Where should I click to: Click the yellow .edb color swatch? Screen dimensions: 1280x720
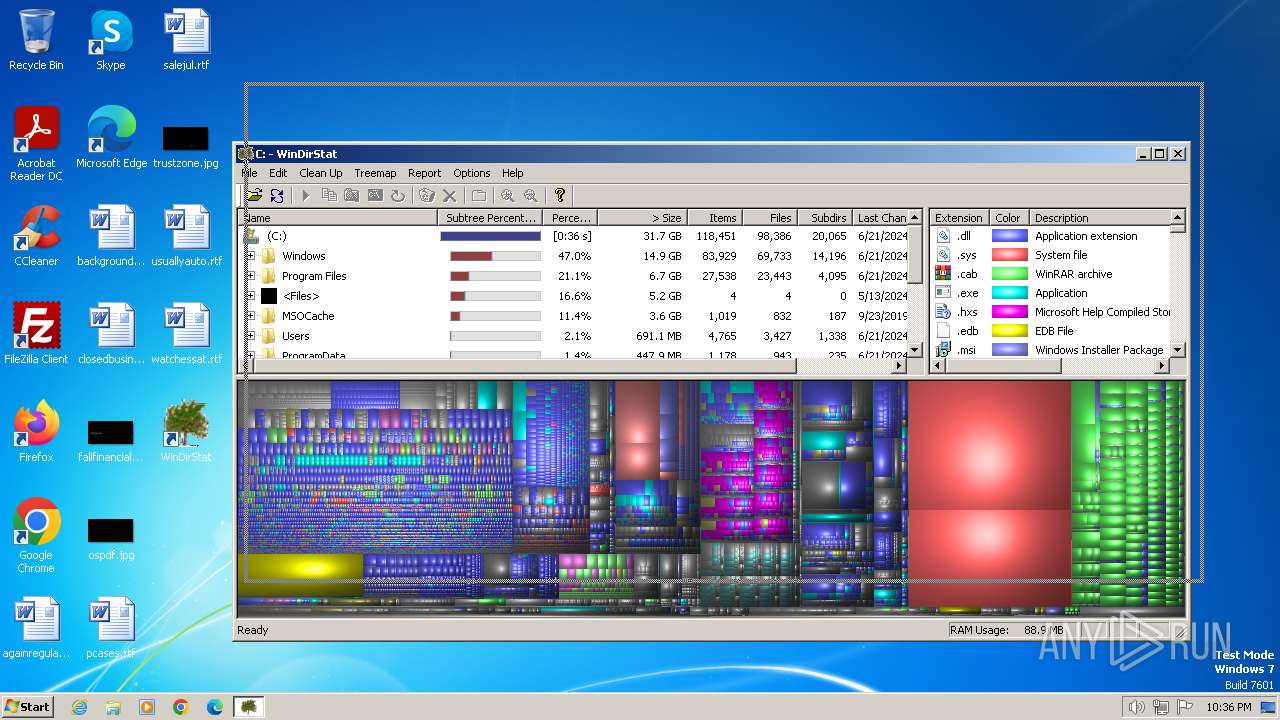point(1009,331)
